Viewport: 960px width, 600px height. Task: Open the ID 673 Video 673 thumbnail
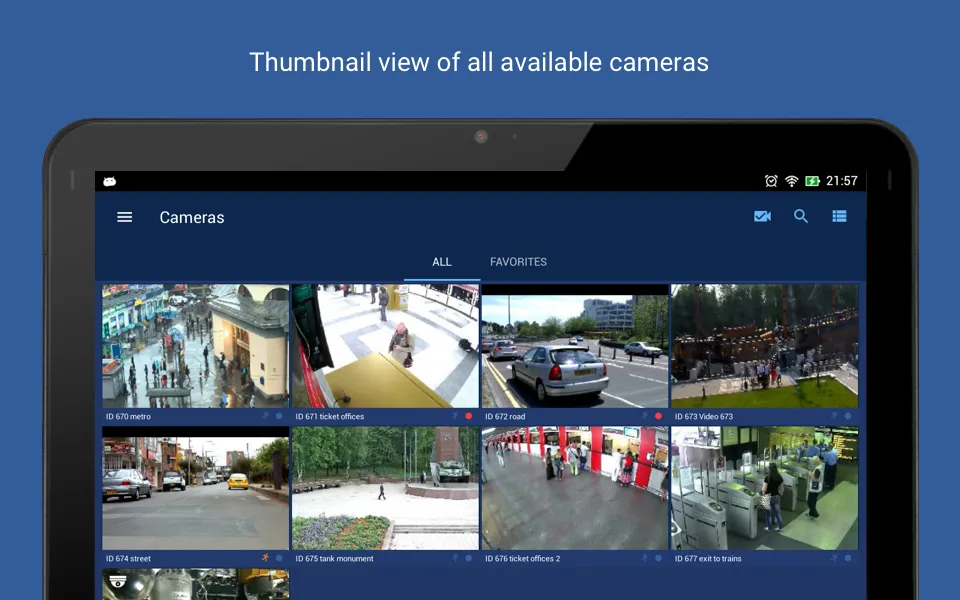[765, 346]
